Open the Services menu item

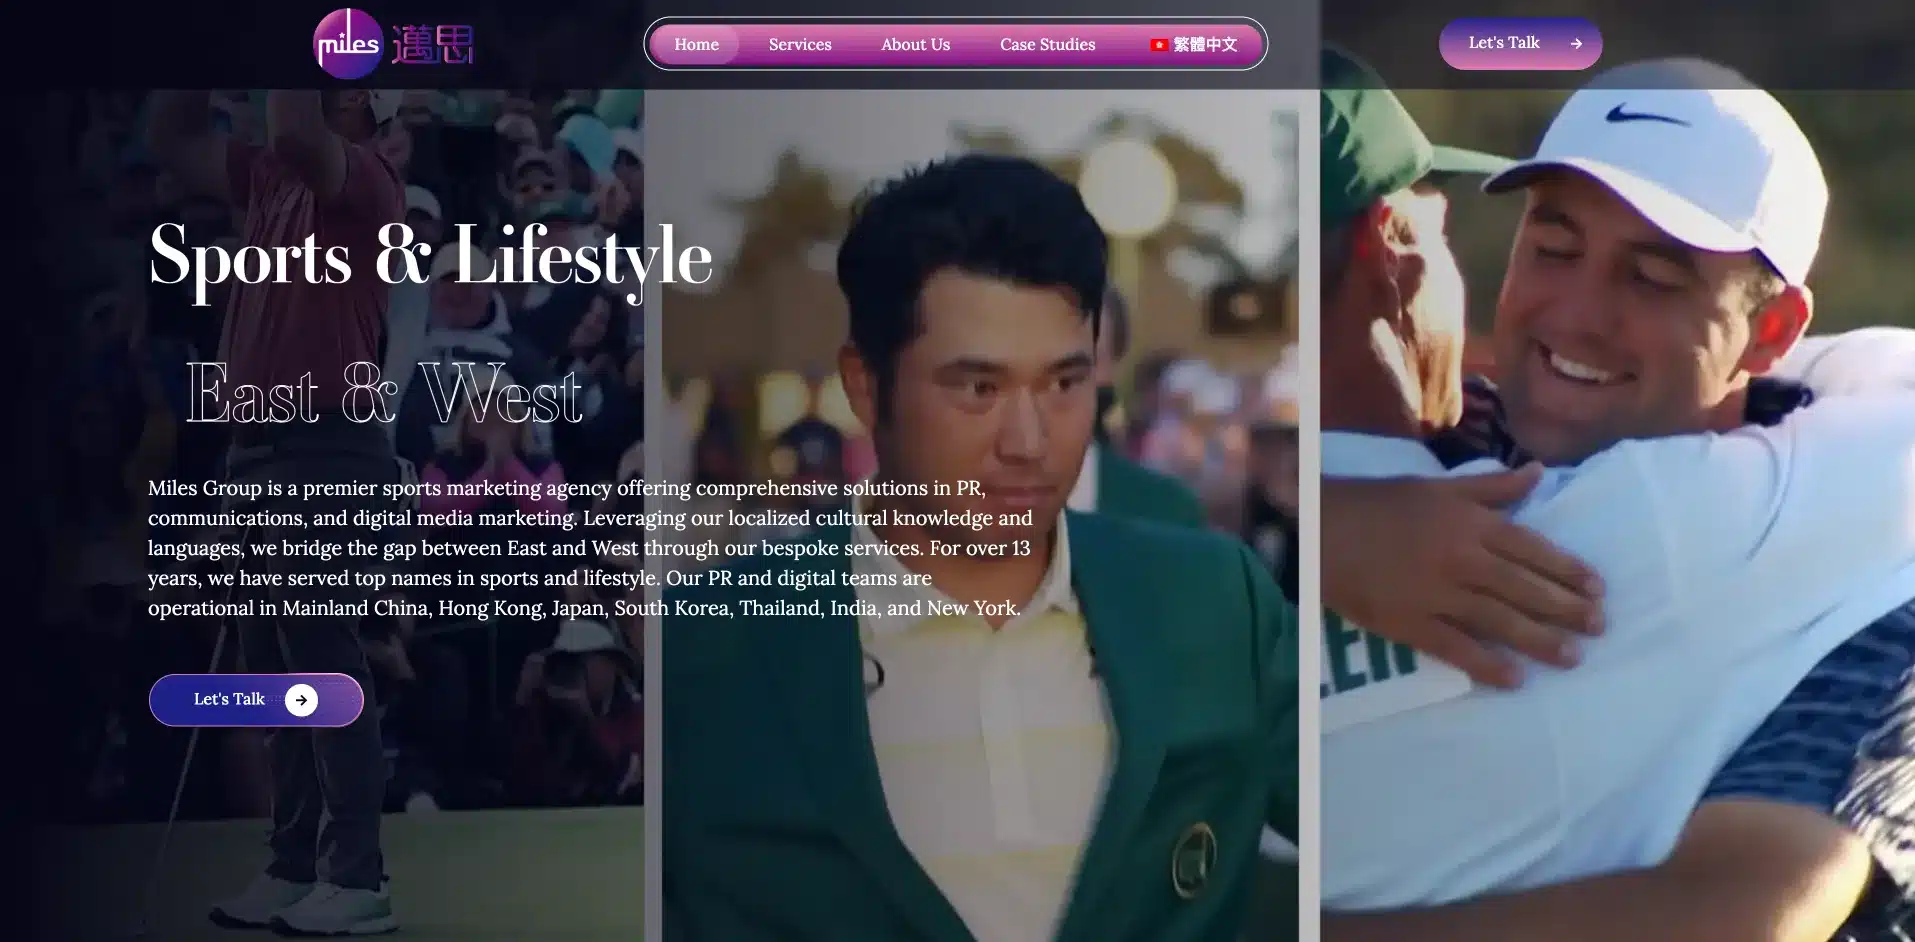coord(800,45)
